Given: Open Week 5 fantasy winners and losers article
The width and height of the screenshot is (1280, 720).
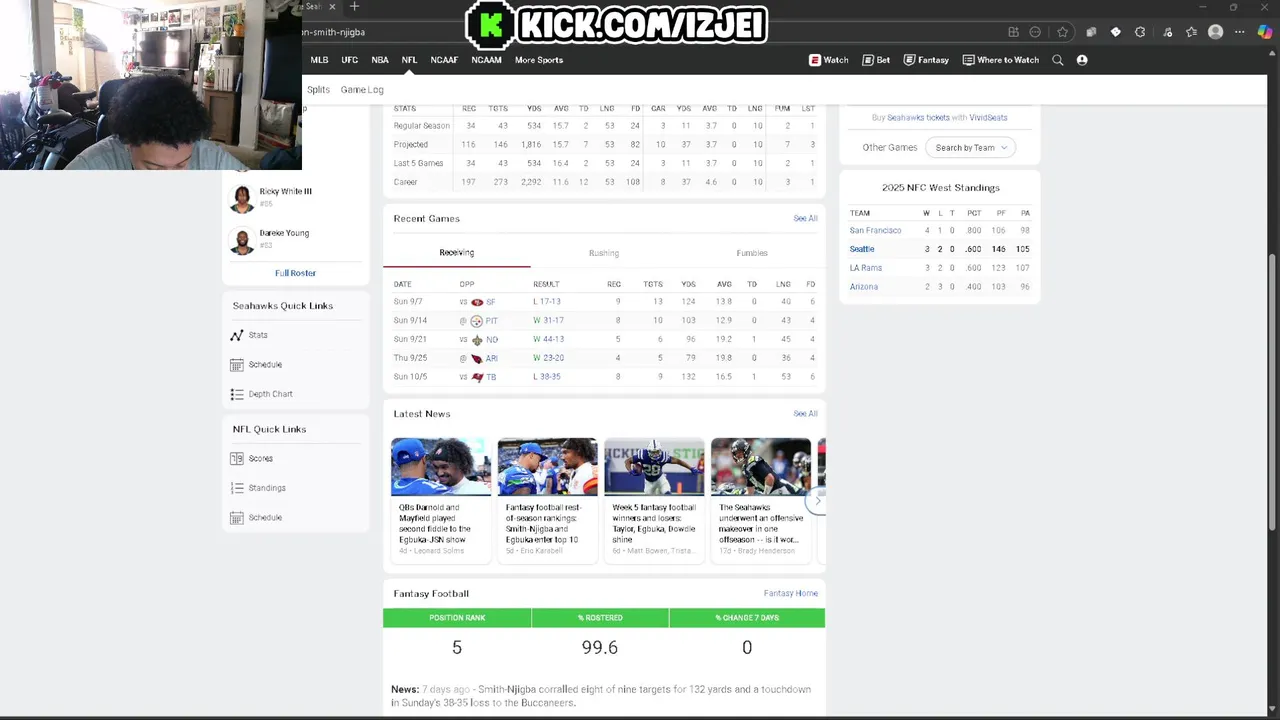Looking at the screenshot, I should (x=654, y=500).
